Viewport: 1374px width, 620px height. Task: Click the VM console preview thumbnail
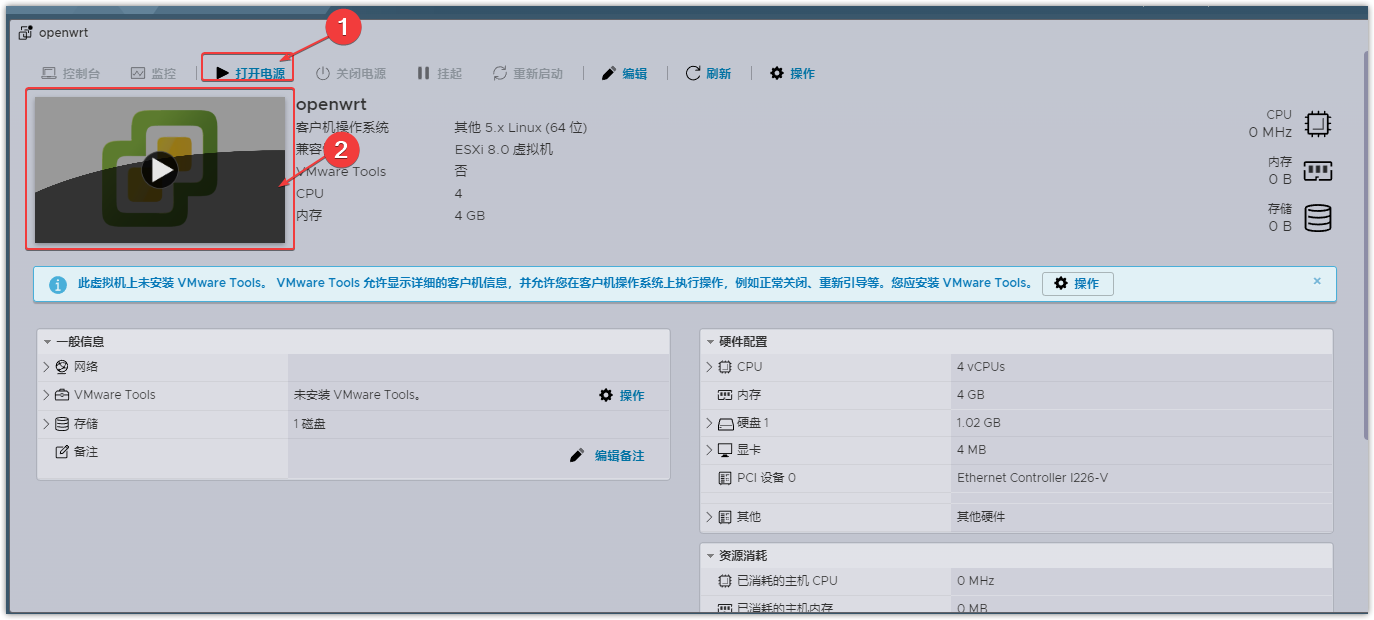[160, 169]
